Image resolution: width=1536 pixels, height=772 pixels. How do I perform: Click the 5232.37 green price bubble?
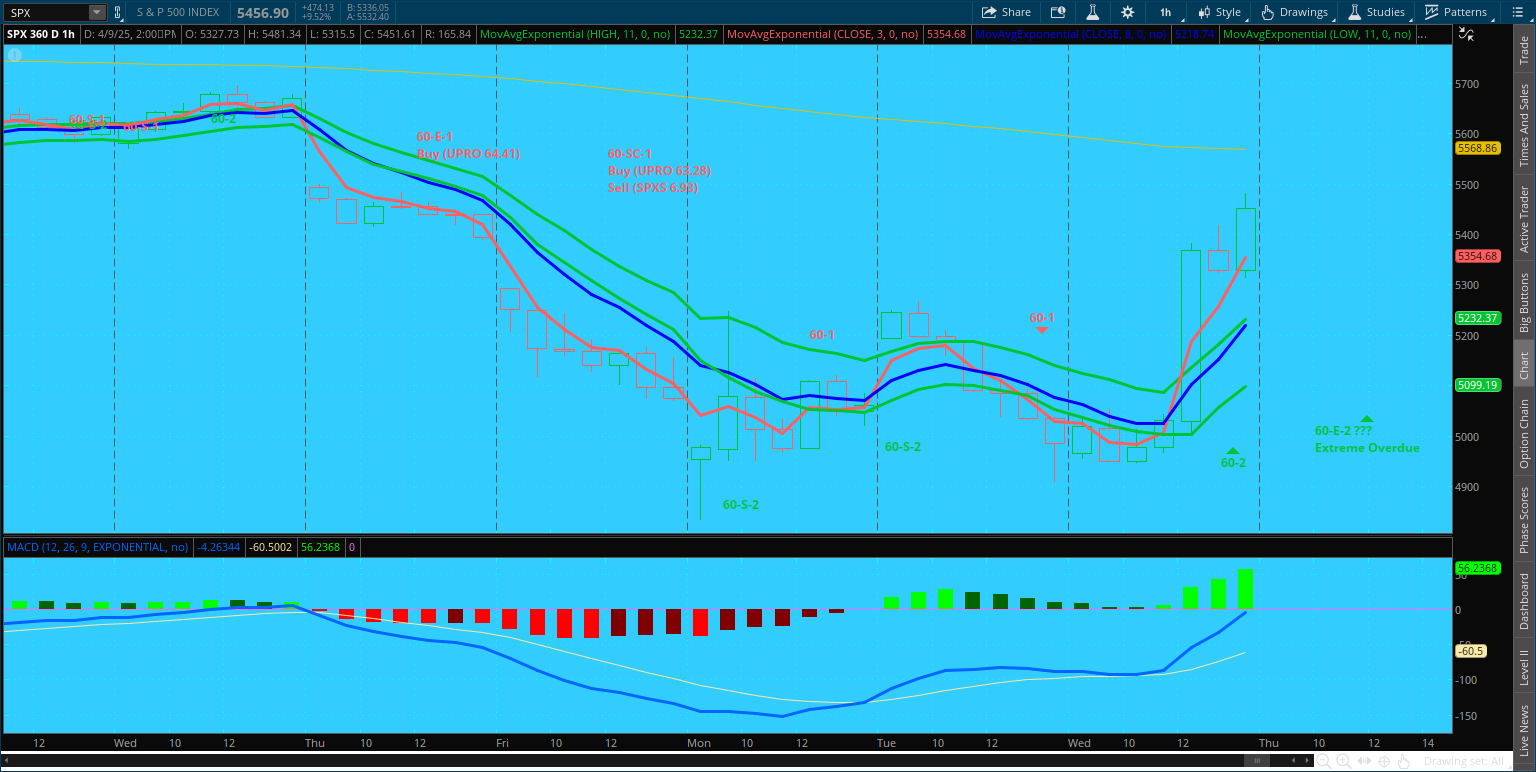(1478, 318)
